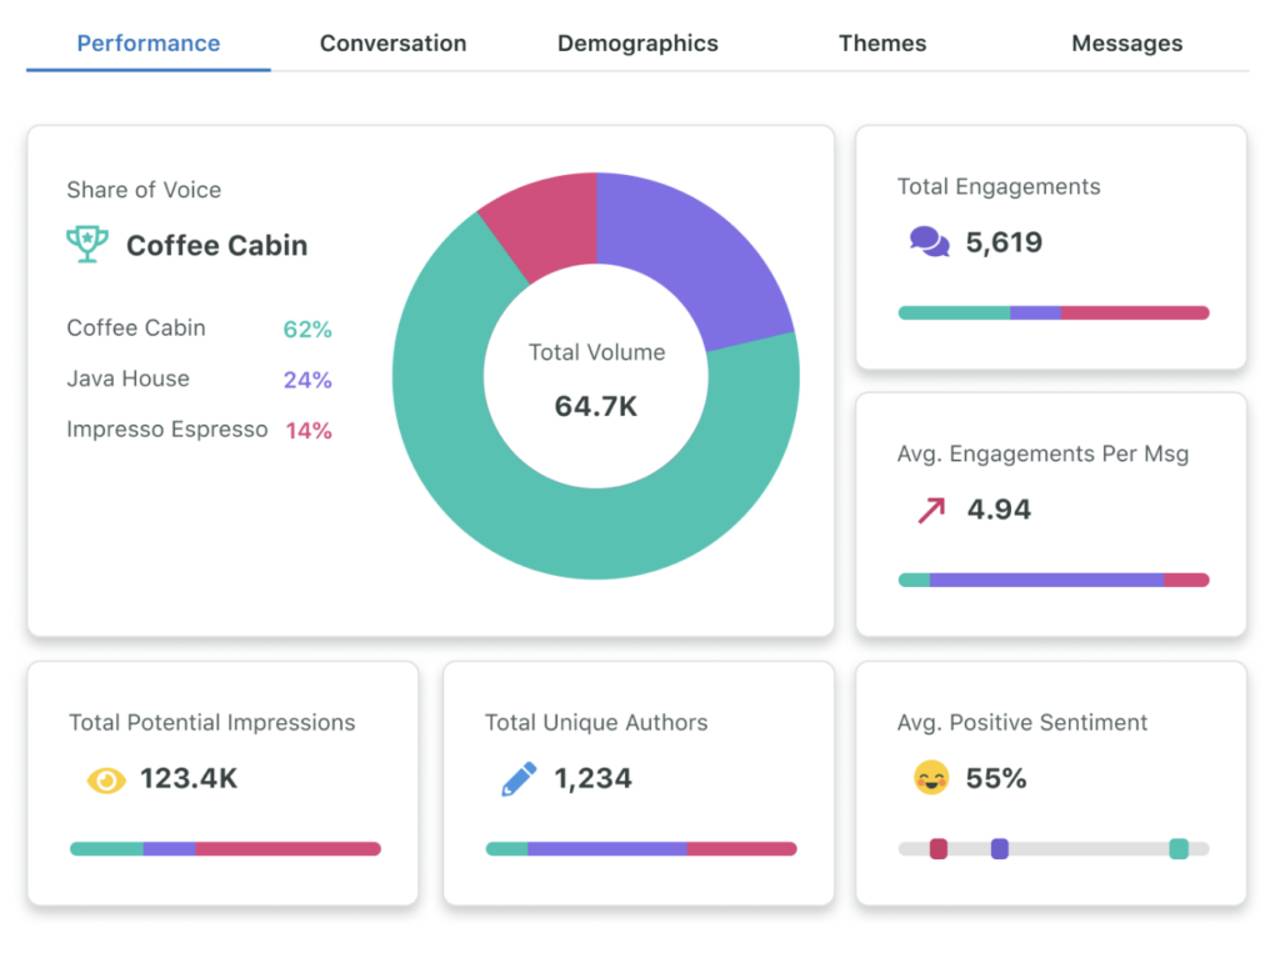
Task: Go to the Themes tab
Action: point(882,43)
